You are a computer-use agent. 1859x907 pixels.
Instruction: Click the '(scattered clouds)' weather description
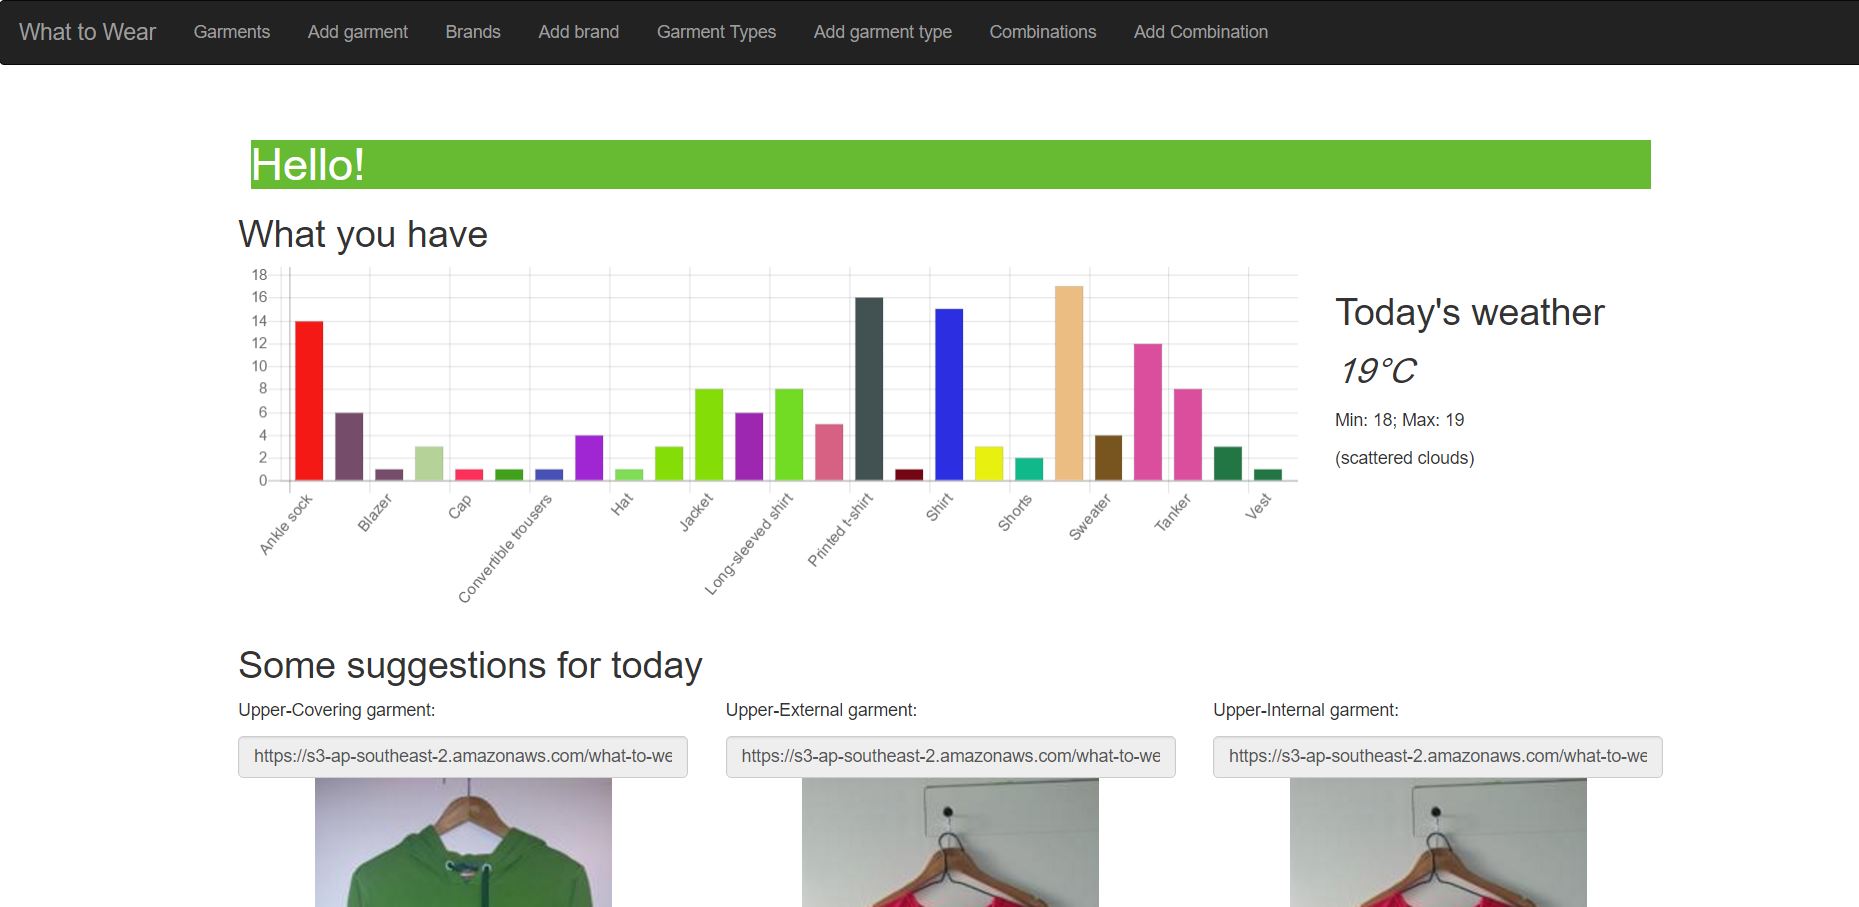click(x=1404, y=458)
